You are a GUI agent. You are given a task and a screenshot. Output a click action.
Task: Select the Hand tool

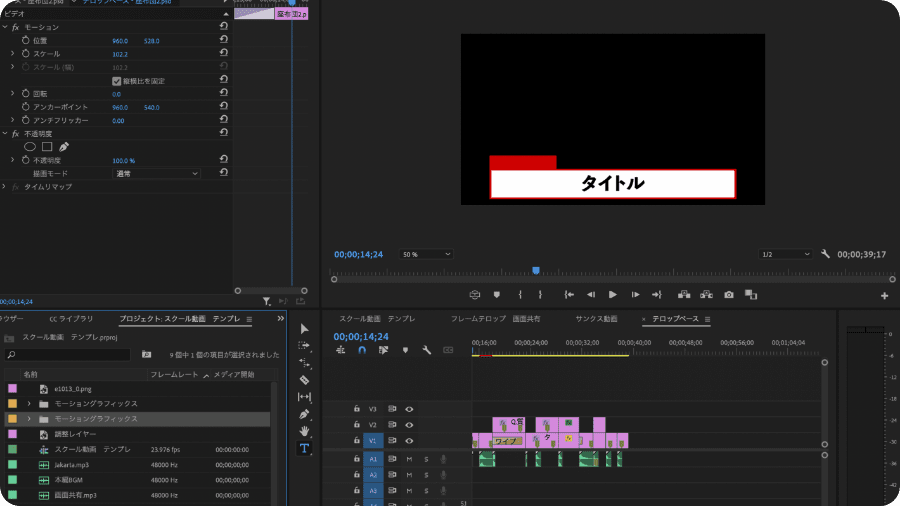coord(305,431)
